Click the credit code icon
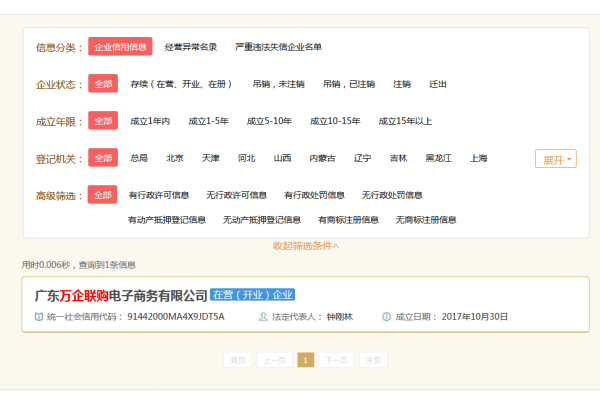This screenshot has width=600, height=400. click(39, 317)
